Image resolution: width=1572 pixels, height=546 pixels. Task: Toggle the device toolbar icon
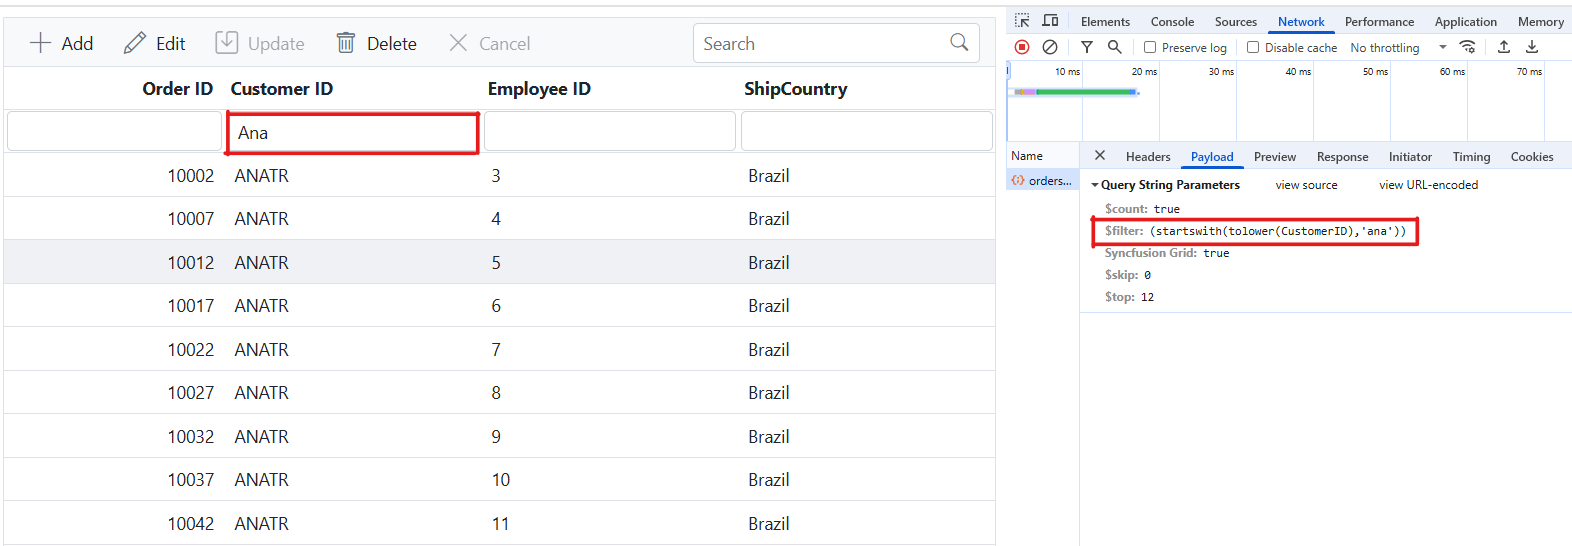click(x=1050, y=21)
